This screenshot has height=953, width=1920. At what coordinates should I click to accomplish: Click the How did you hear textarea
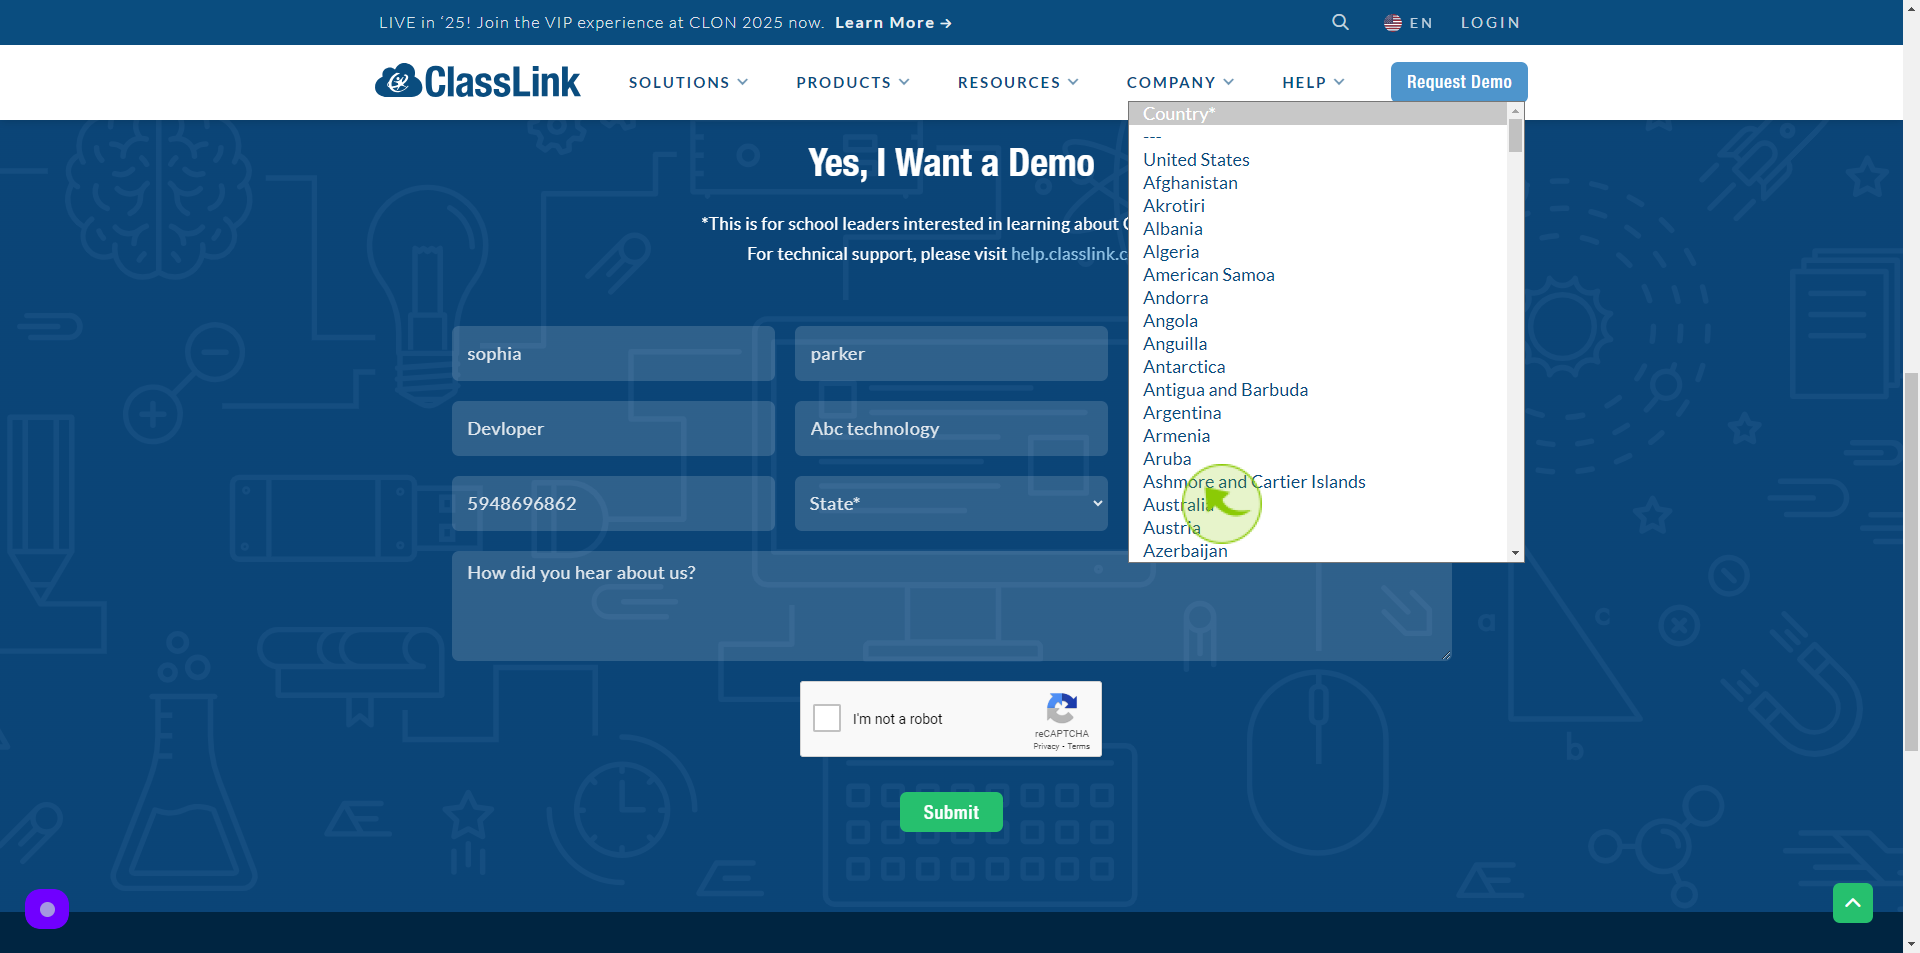click(x=951, y=606)
